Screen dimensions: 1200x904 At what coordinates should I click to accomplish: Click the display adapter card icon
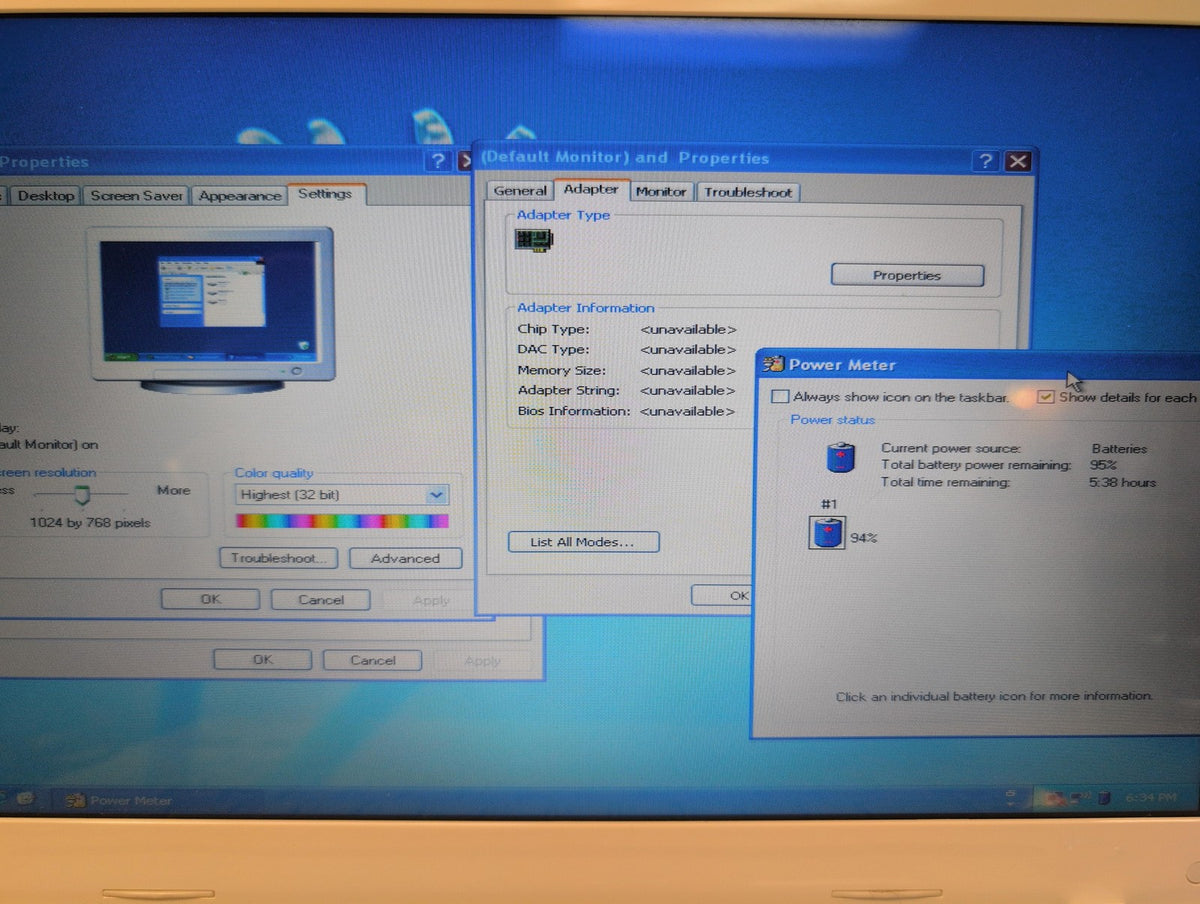point(534,239)
